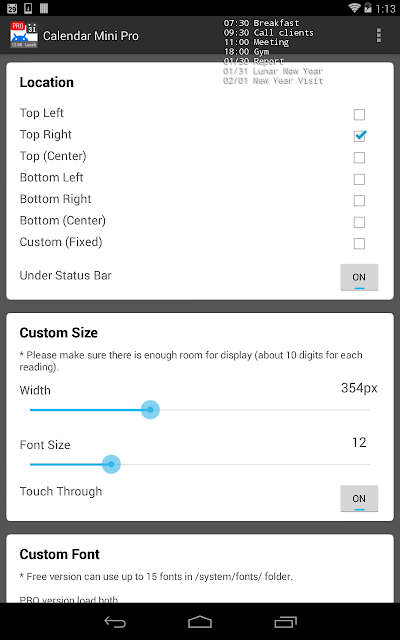Open the three-dot overflow menu
This screenshot has height=640, width=400.
click(x=378, y=36)
